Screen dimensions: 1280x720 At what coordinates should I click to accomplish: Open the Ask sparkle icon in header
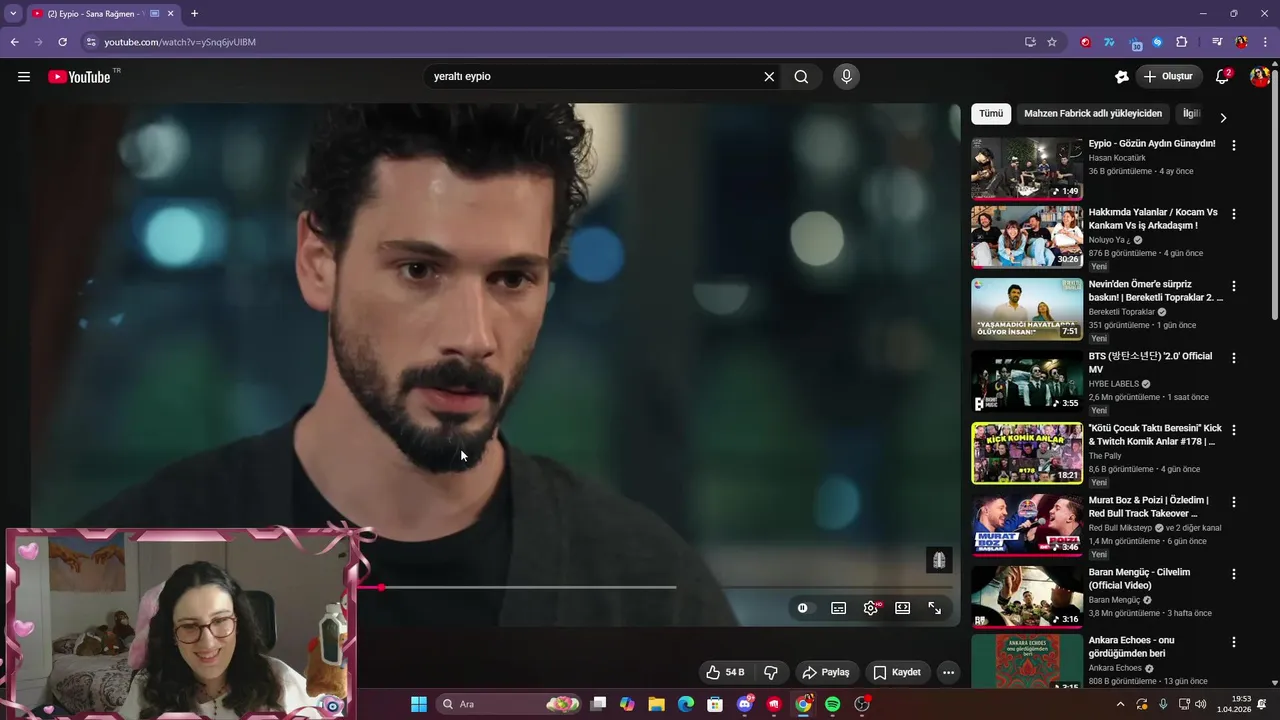(1122, 77)
